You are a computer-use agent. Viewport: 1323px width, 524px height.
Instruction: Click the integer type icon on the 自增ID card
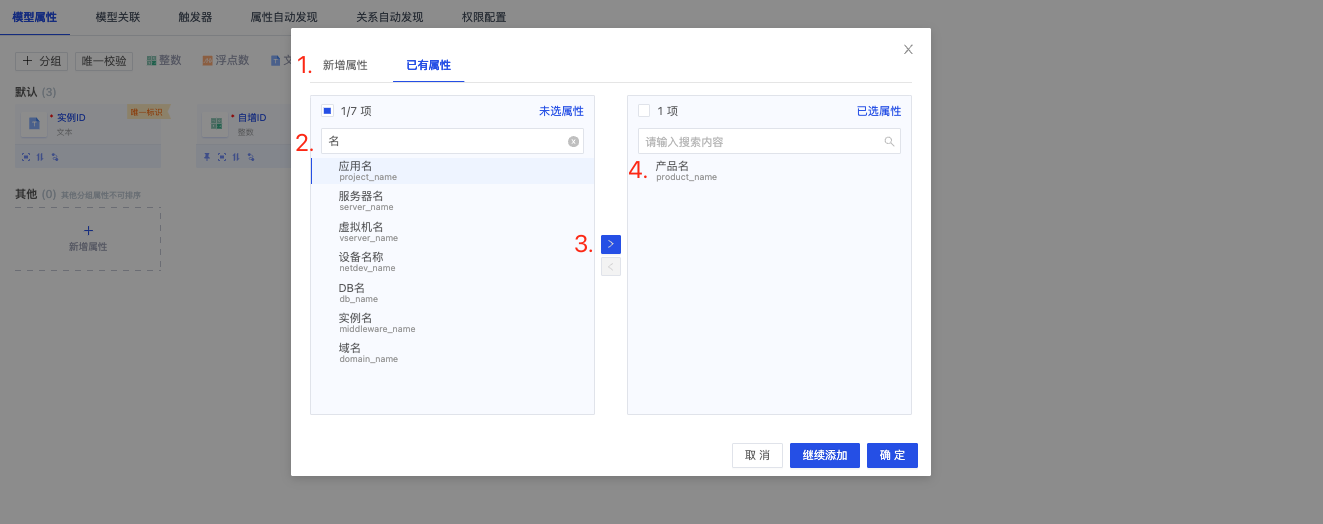pyautogui.click(x=215, y=124)
